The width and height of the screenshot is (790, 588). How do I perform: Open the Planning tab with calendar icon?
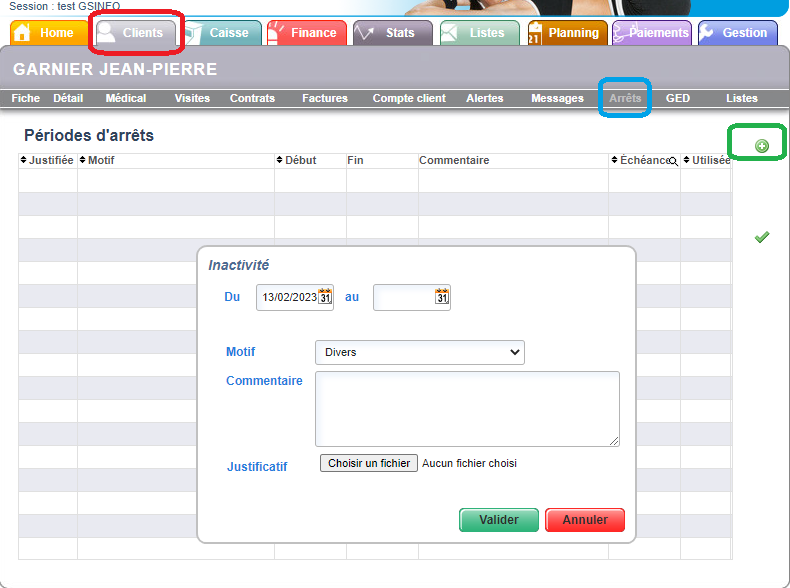click(x=565, y=33)
